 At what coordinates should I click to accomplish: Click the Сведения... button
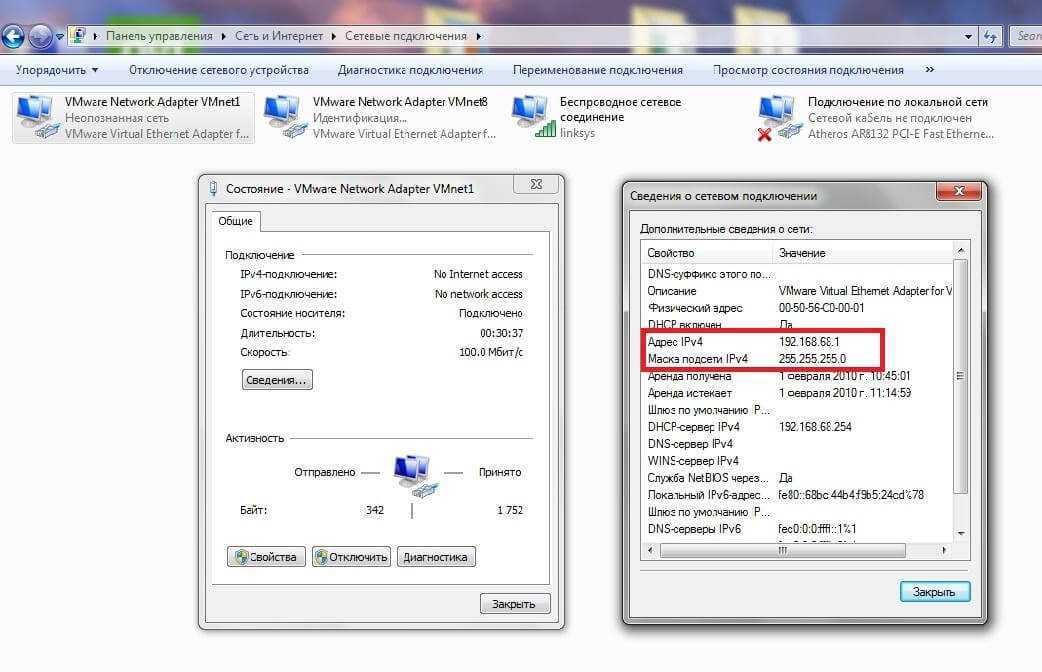[277, 380]
